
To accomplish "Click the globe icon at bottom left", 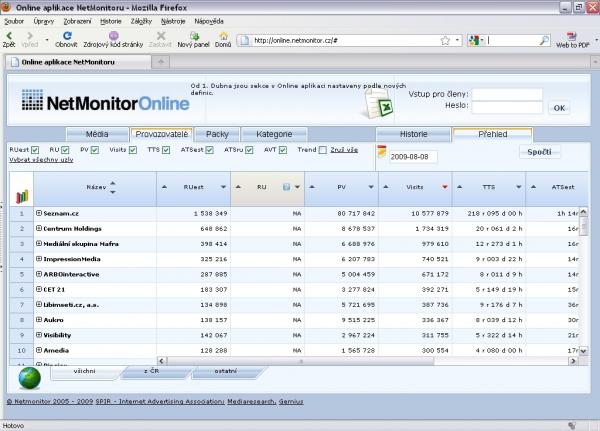I will (x=29, y=378).
